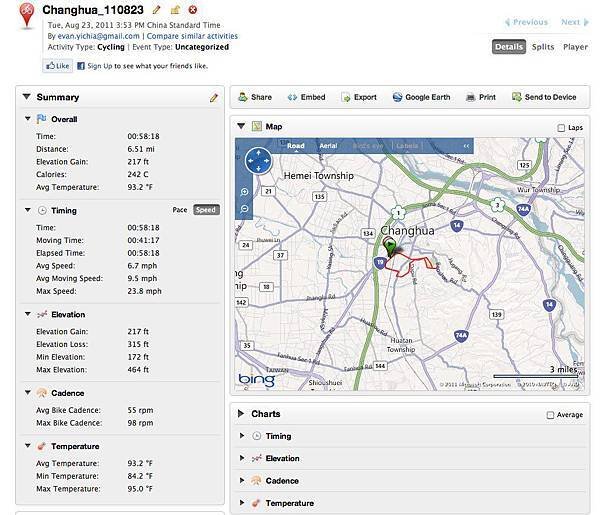The height and width of the screenshot is (515, 600).
Task: Open the evan.yichia@gmail.com profile link
Action: (x=98, y=36)
